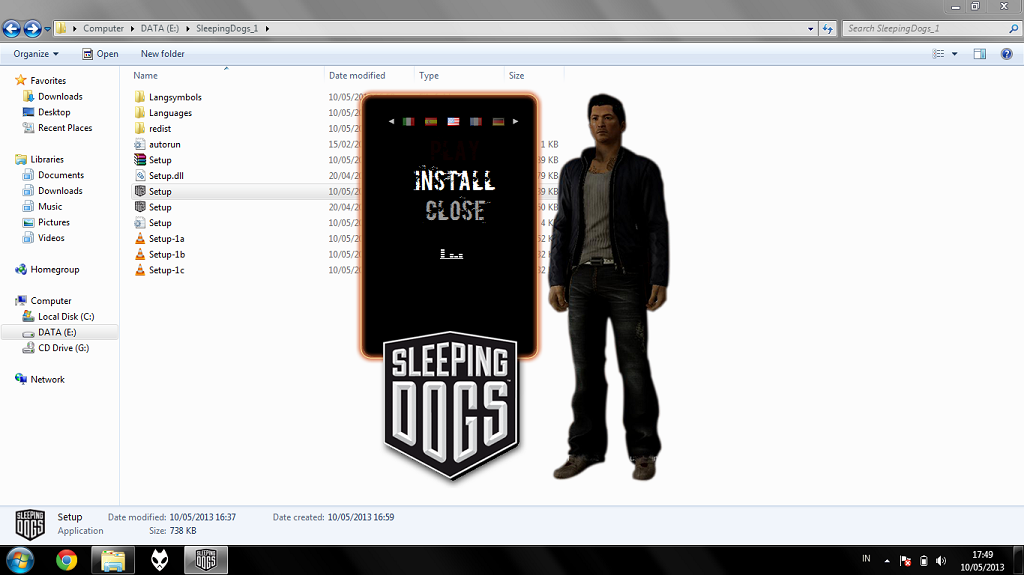Change your view icon in toolbar
This screenshot has width=1024, height=575.
pyautogui.click(x=938, y=54)
